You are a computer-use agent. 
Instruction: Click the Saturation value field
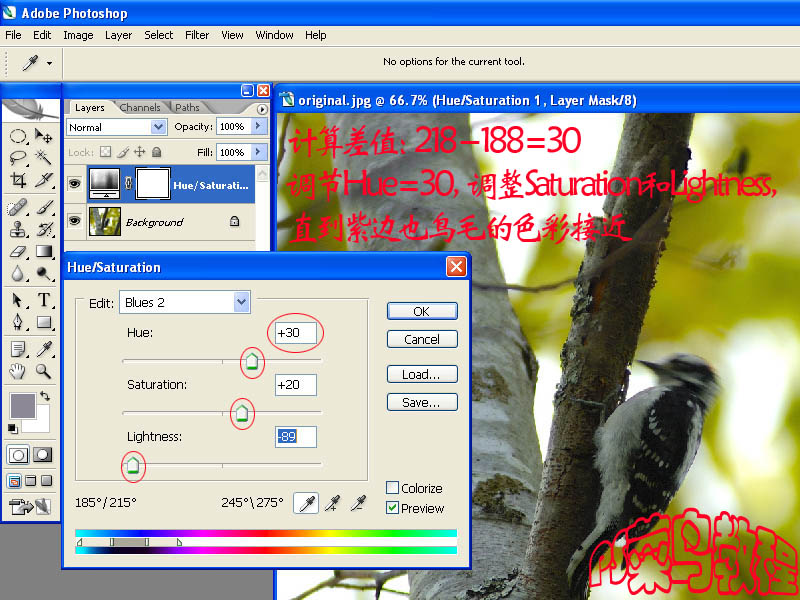(x=296, y=385)
